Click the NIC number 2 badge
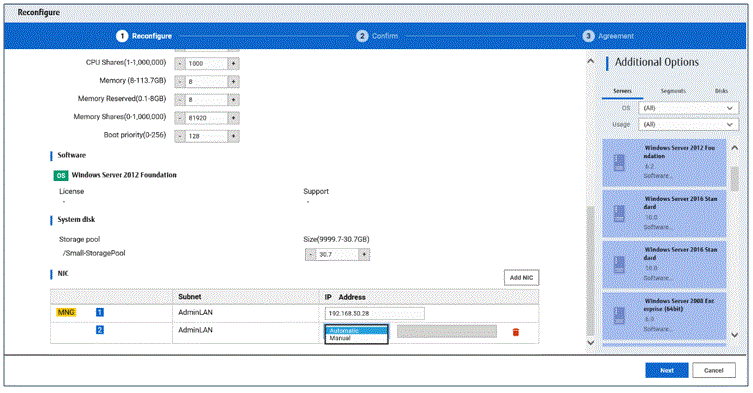This screenshot has width=753, height=393. [x=100, y=330]
